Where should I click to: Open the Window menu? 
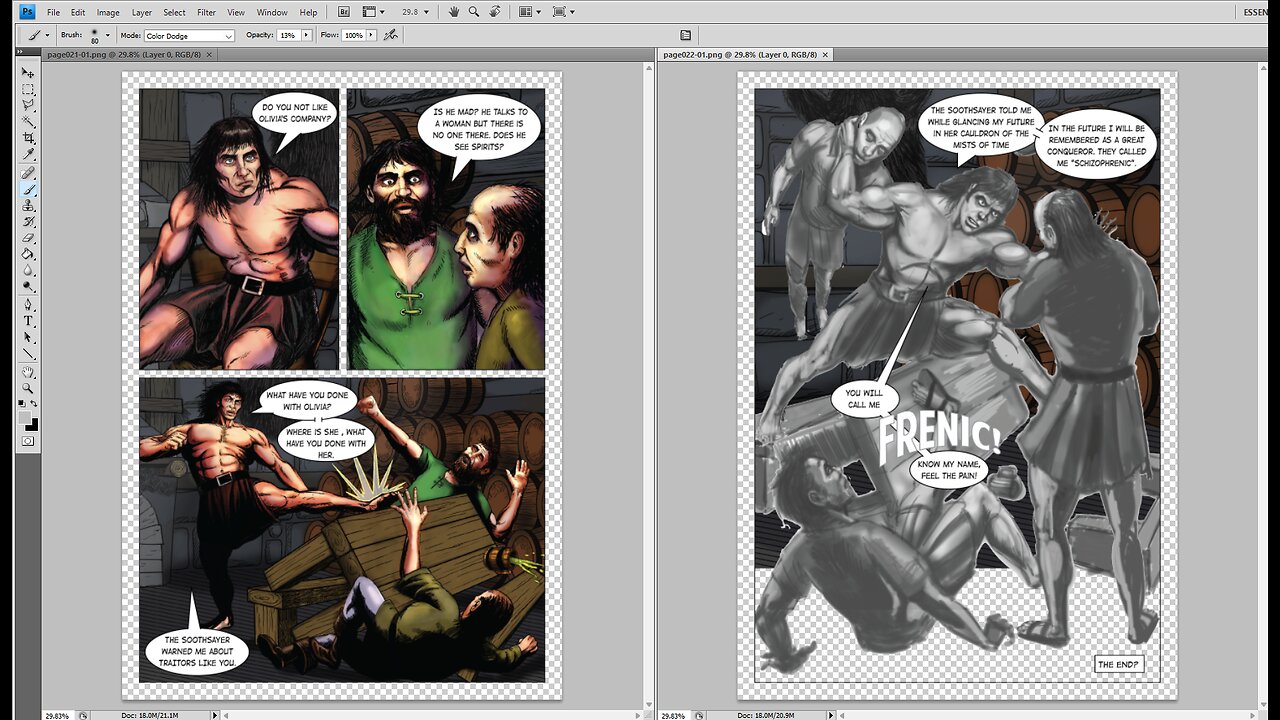click(272, 12)
